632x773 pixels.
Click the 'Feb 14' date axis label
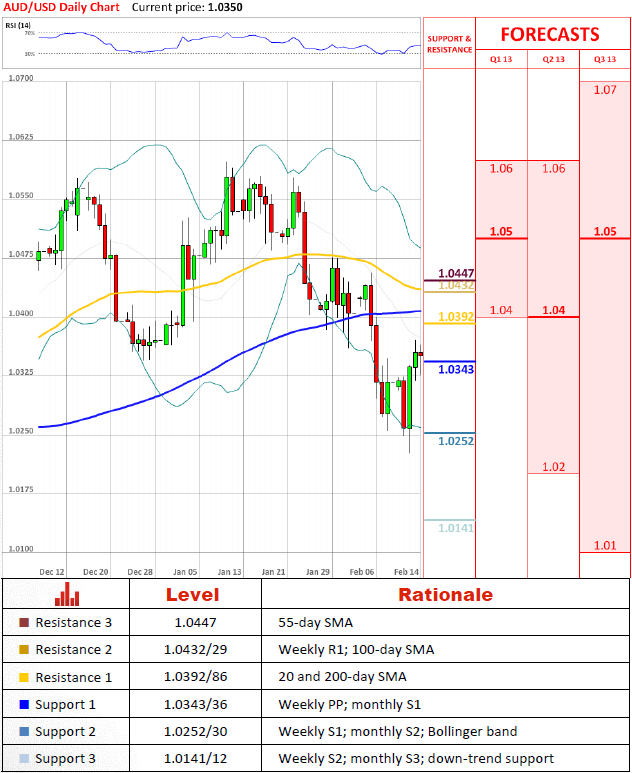407,572
